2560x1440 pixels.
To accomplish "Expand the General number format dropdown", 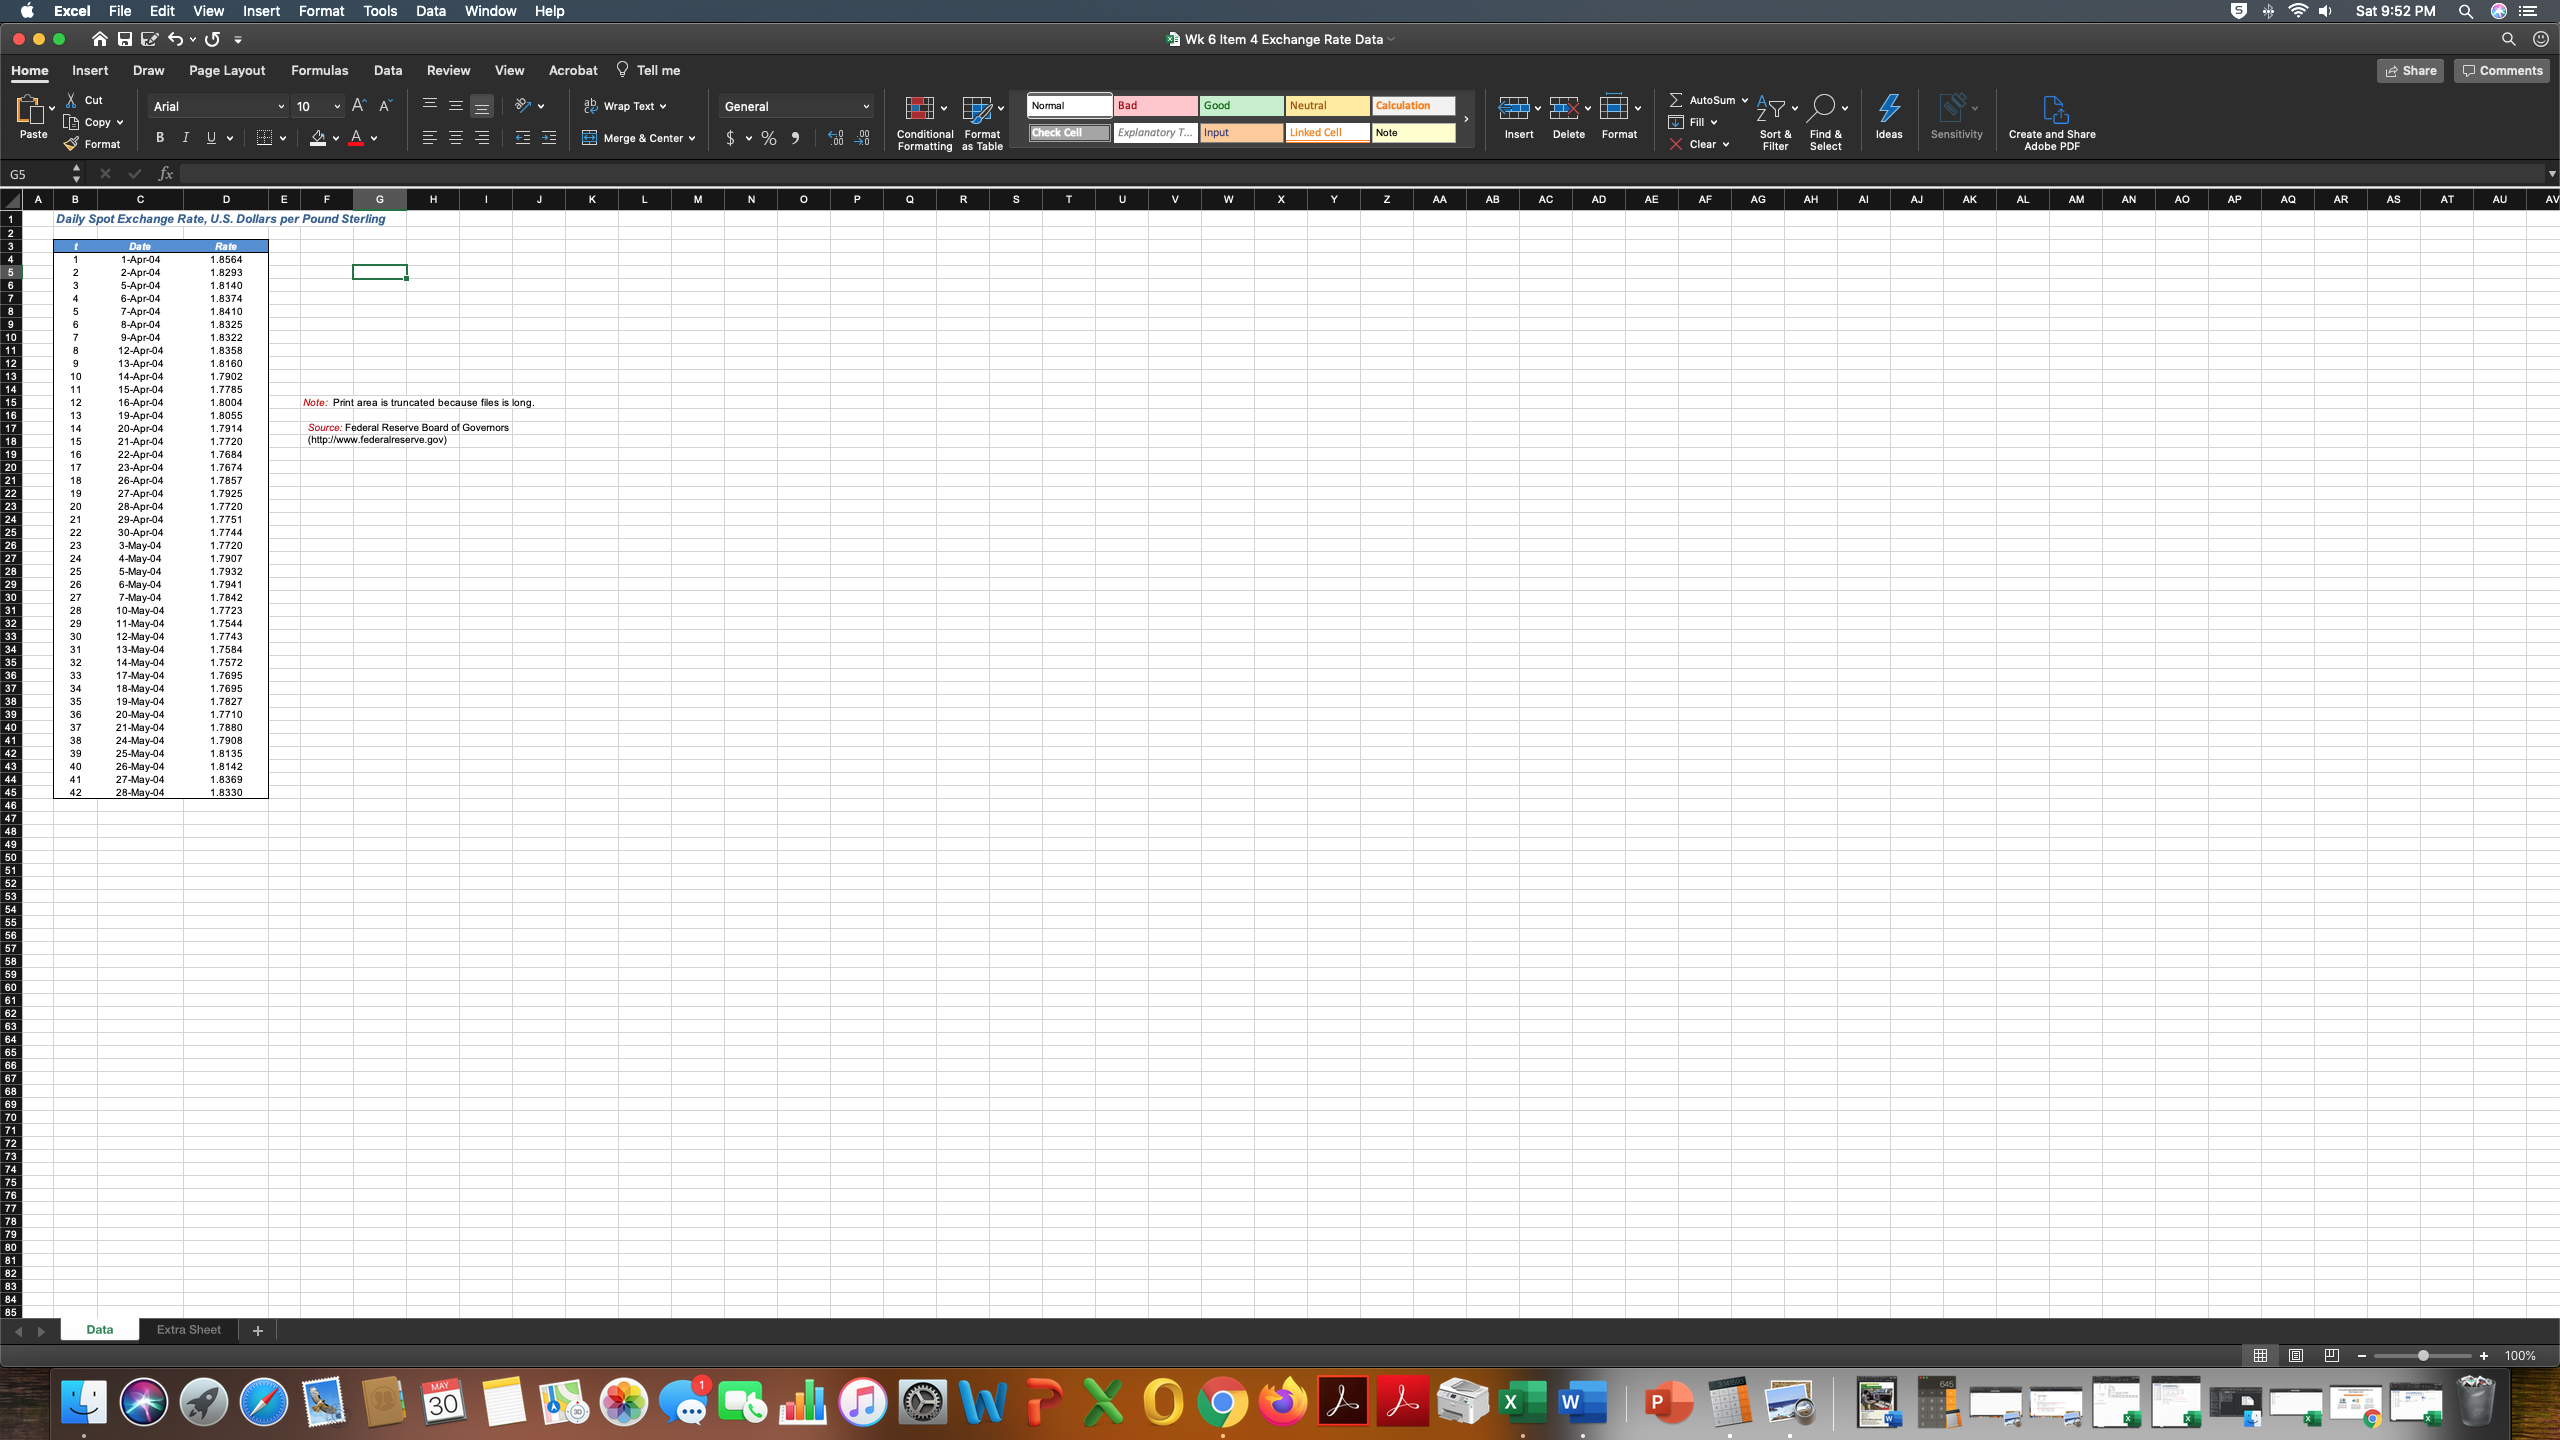I will click(866, 106).
